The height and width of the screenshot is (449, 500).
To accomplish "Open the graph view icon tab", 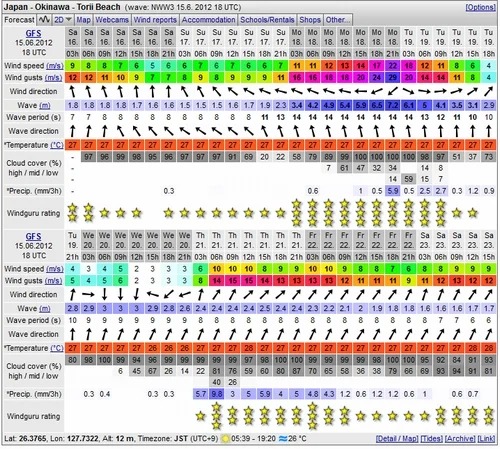I will [x=44, y=20].
